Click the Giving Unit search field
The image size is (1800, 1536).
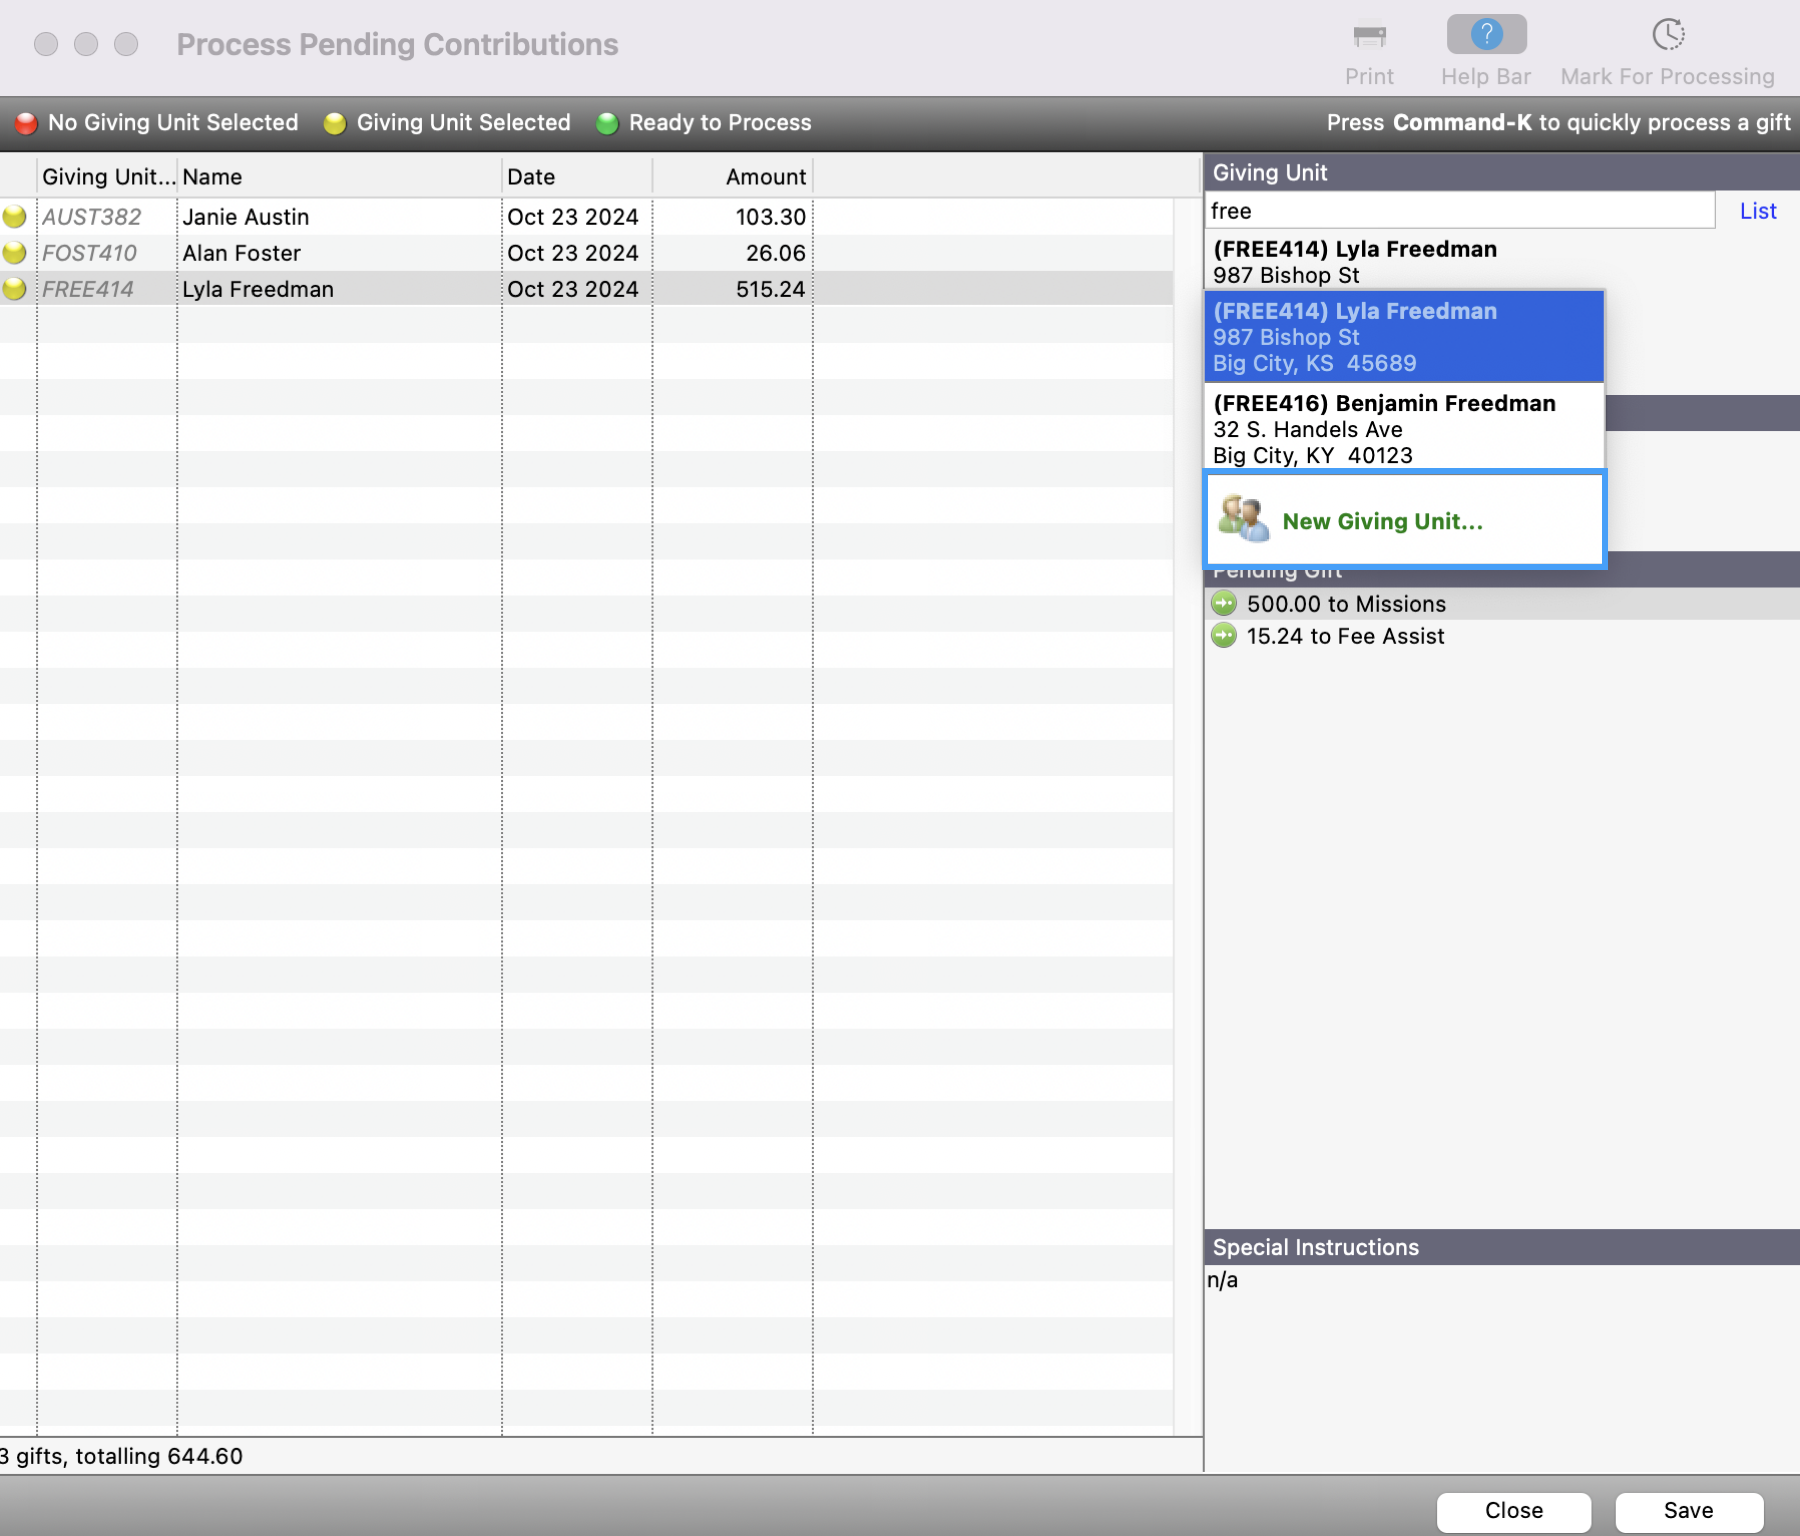(1458, 211)
